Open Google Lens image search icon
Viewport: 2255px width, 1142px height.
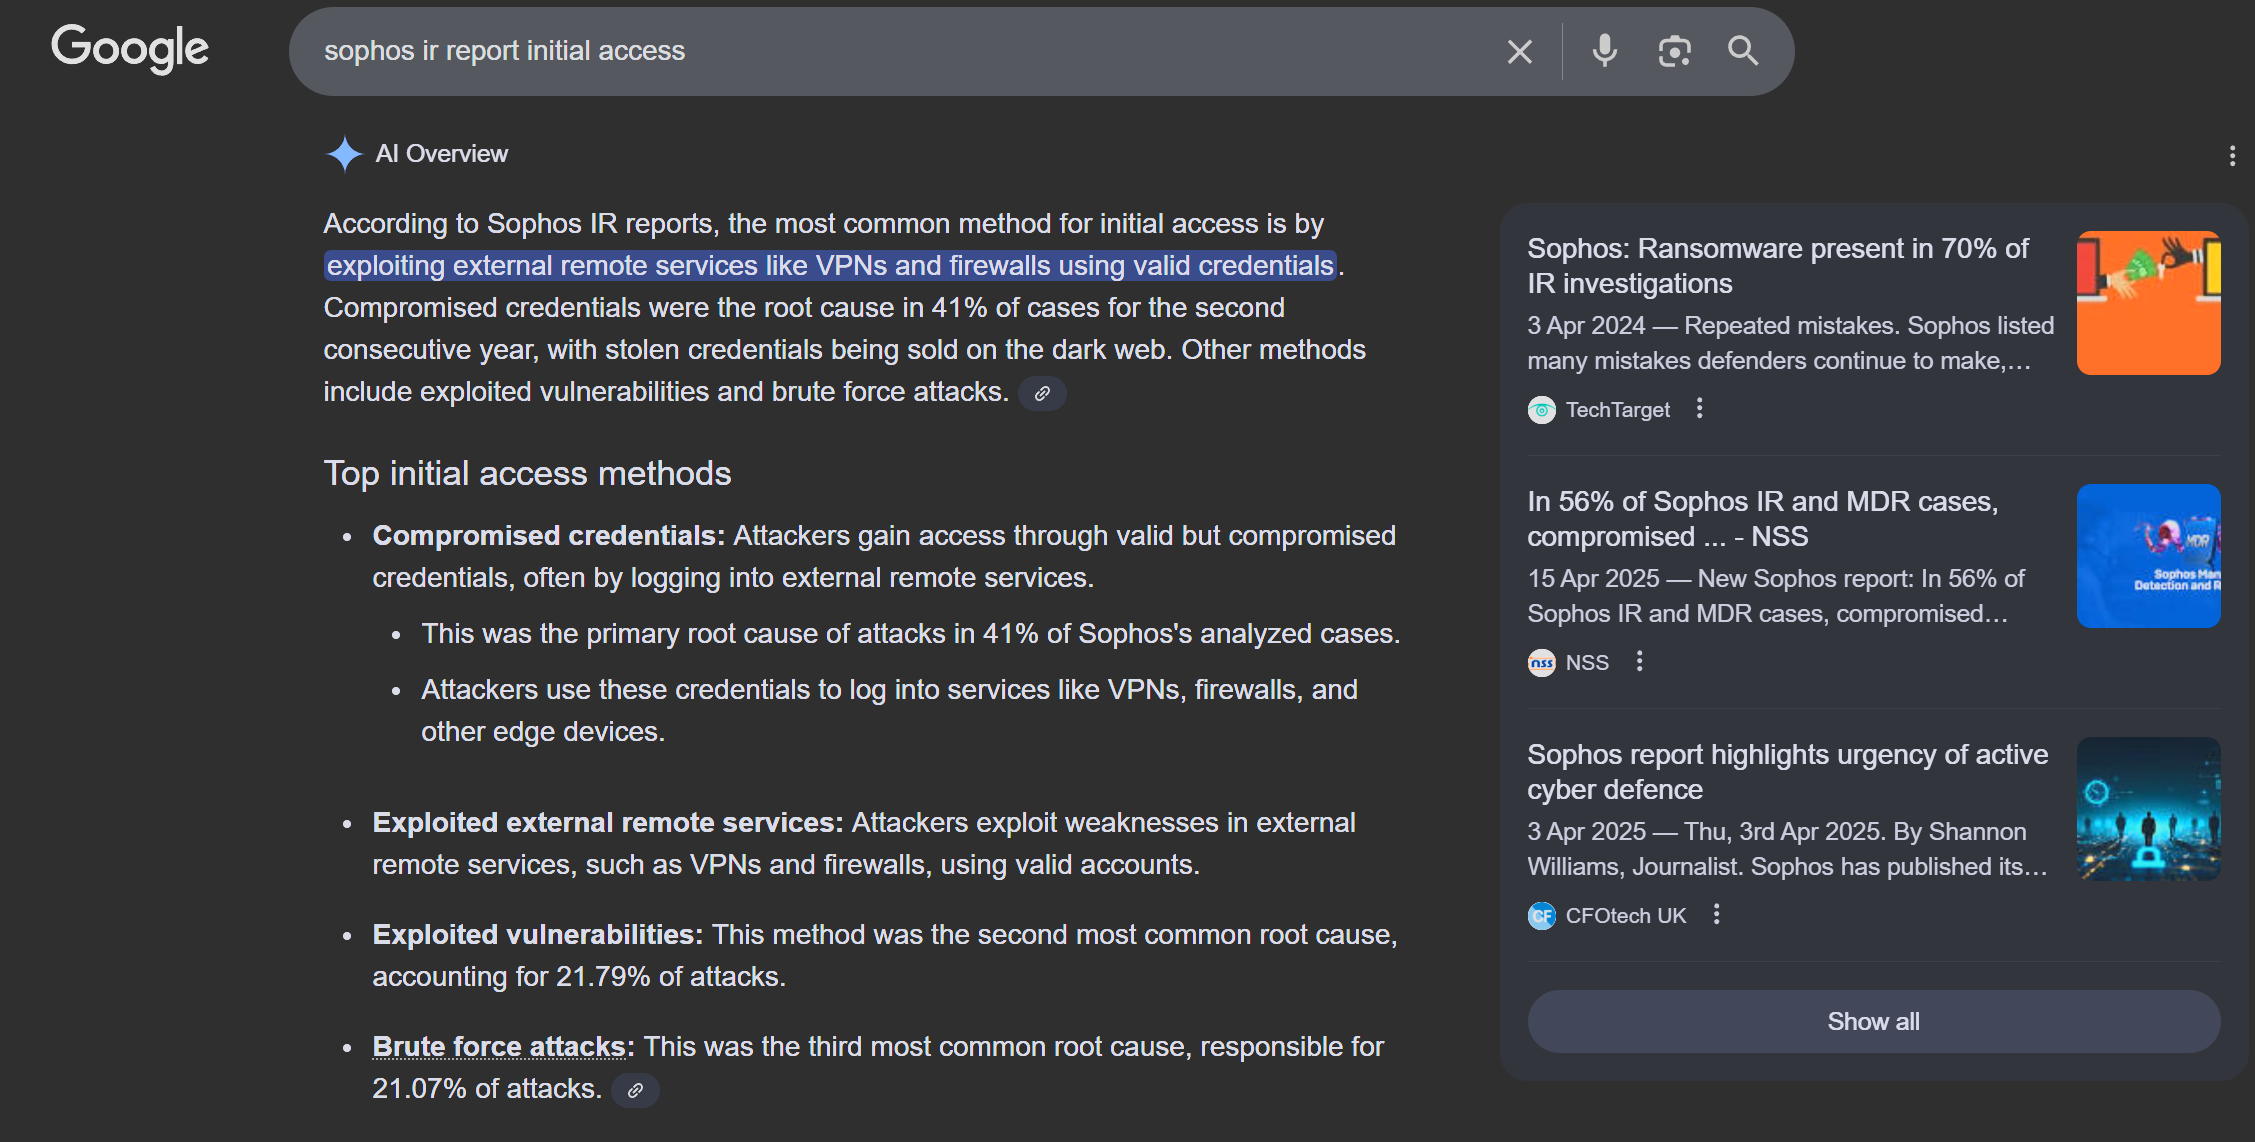(1674, 51)
